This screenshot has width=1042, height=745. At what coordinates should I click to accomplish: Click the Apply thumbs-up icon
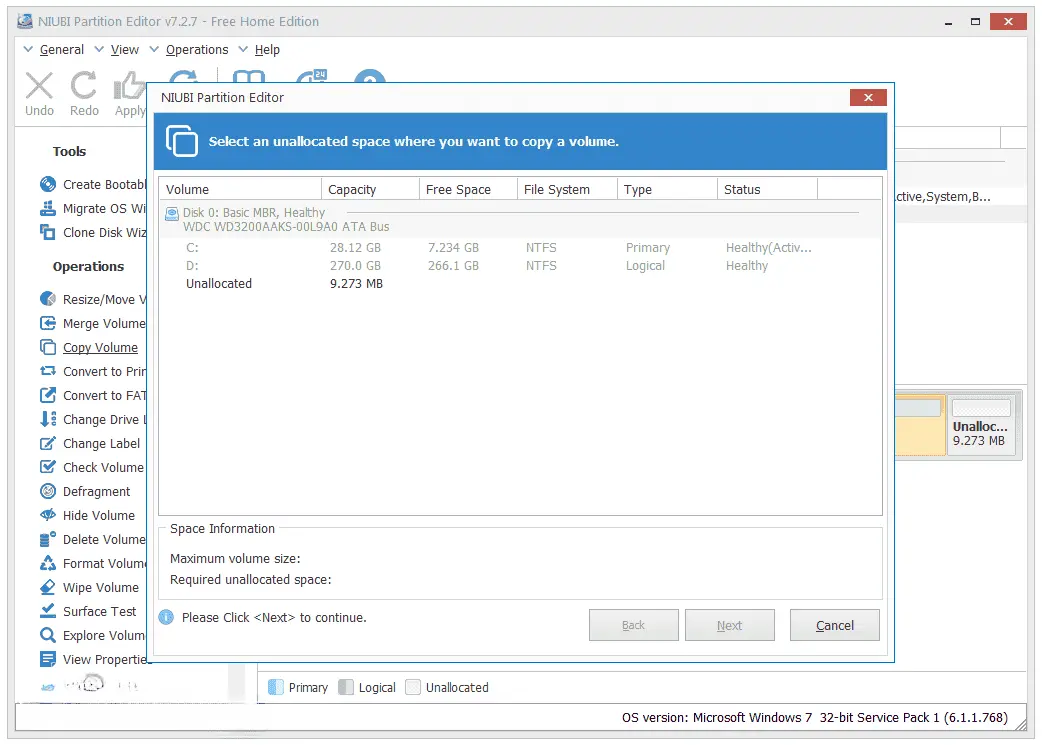click(130, 86)
